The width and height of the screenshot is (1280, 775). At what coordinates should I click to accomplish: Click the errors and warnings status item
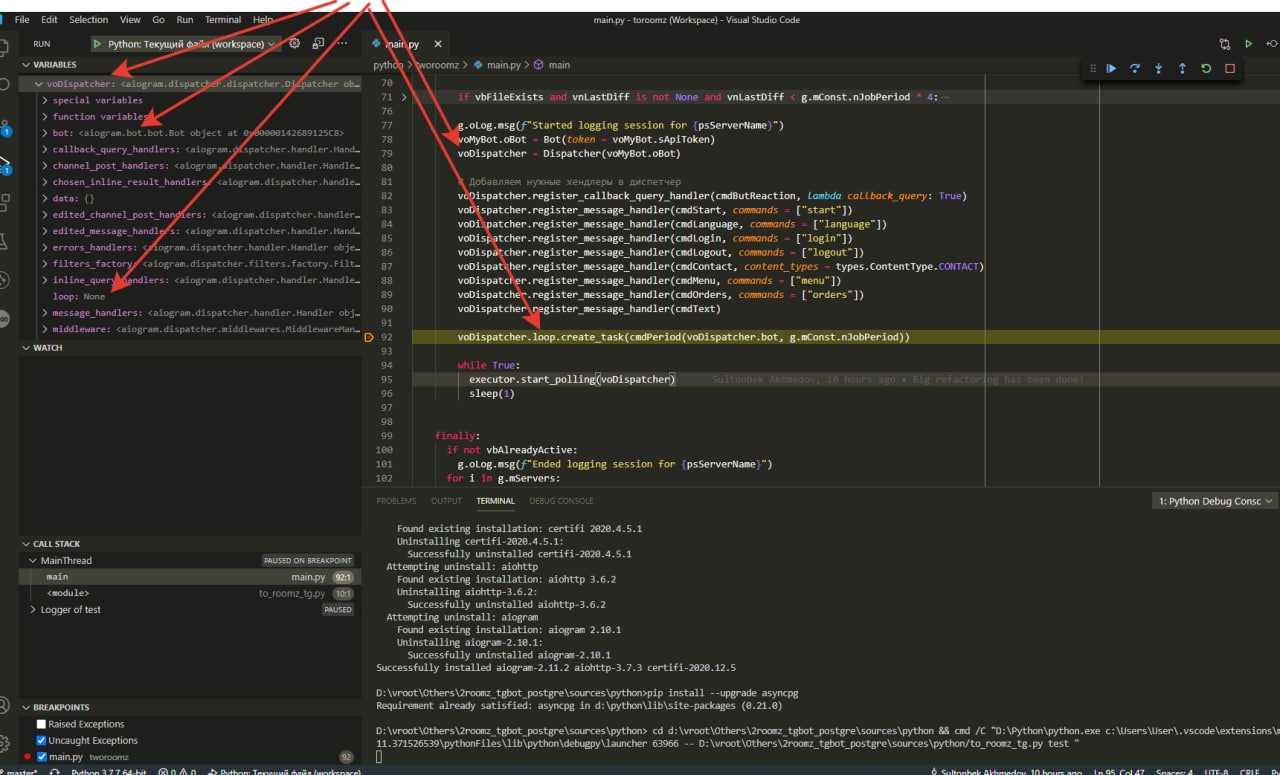point(175,772)
